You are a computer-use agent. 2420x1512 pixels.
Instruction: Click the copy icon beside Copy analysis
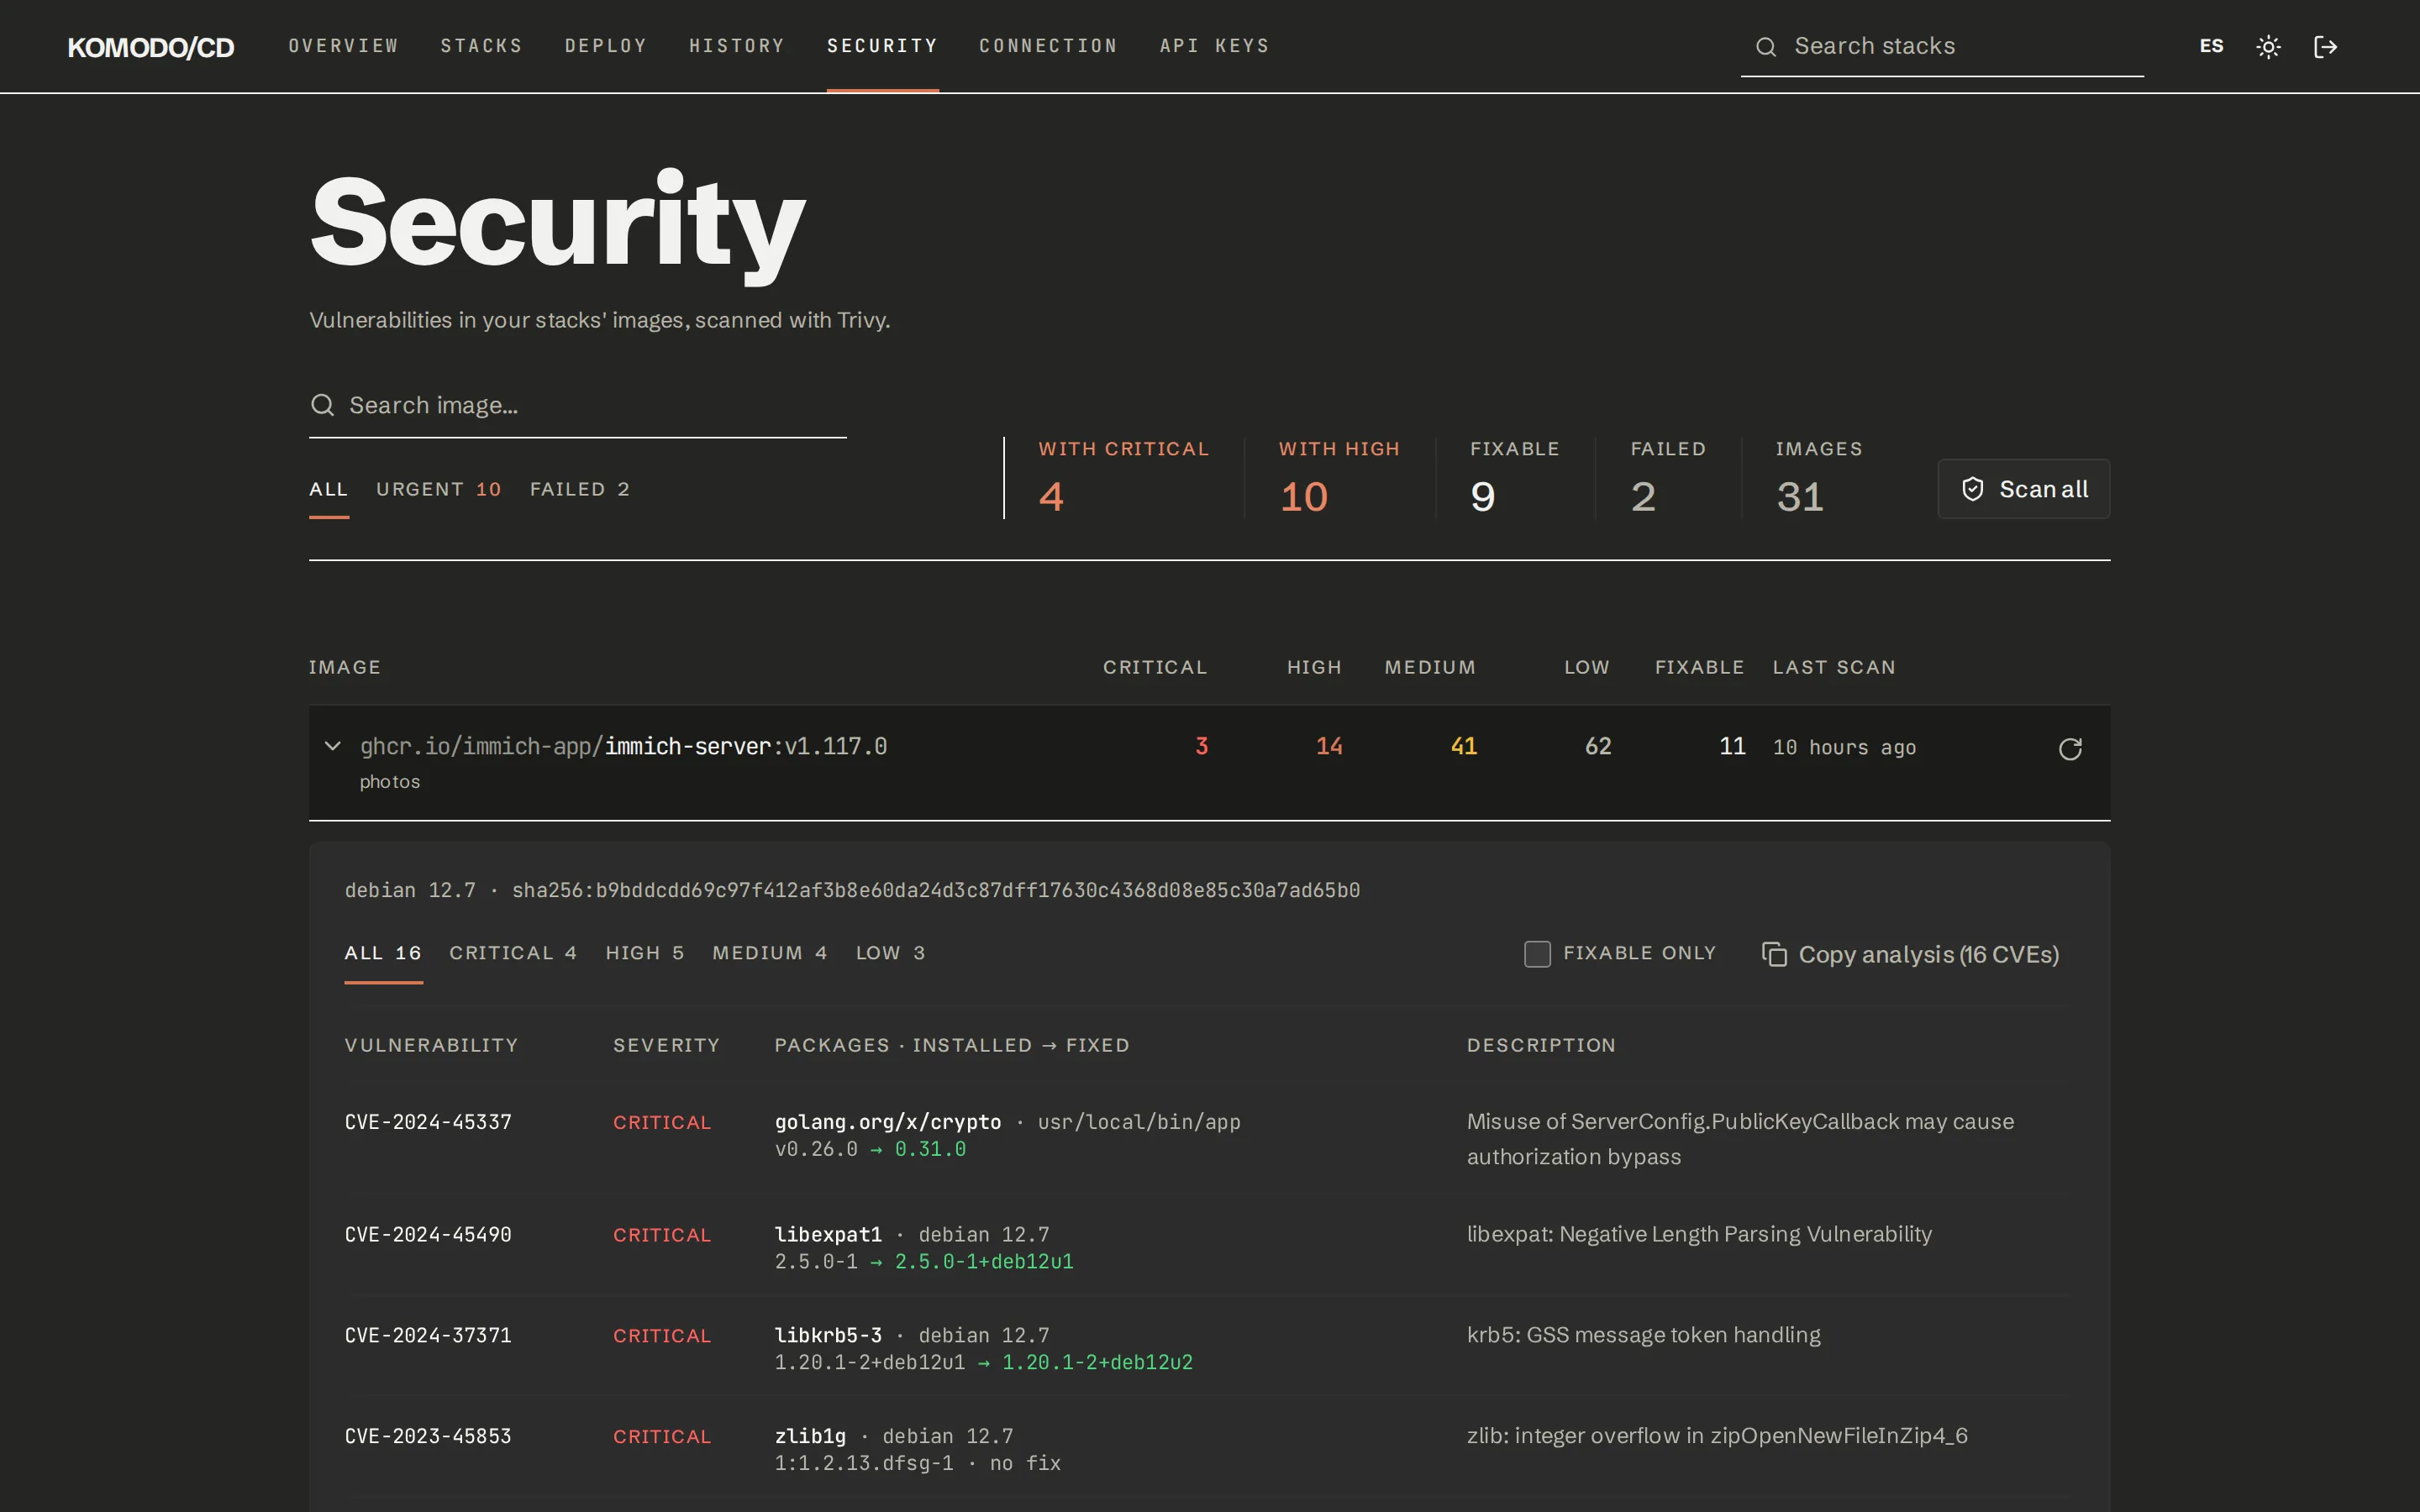point(1774,954)
